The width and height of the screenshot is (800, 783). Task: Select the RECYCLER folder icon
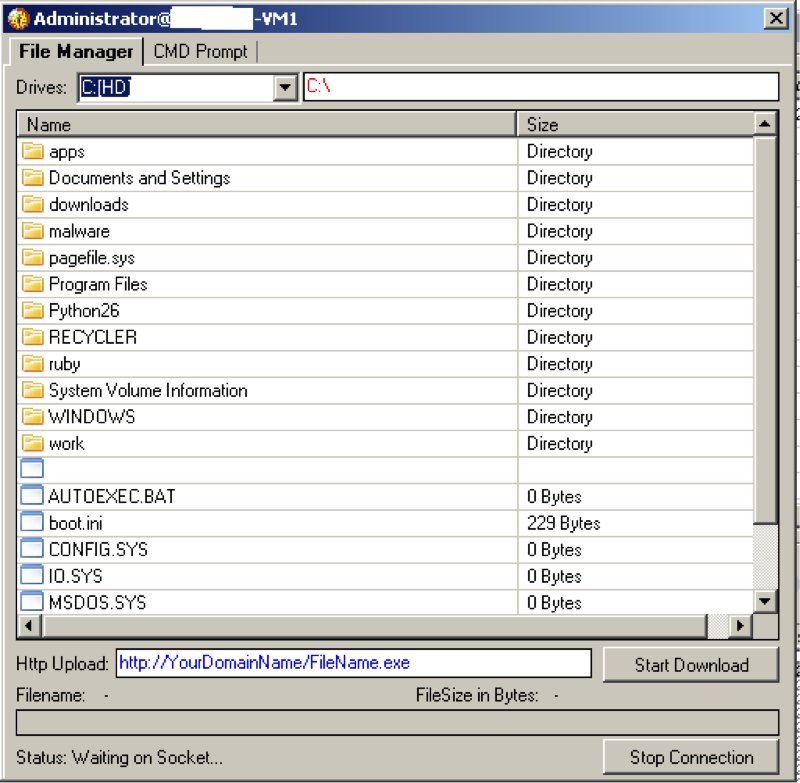(33, 337)
